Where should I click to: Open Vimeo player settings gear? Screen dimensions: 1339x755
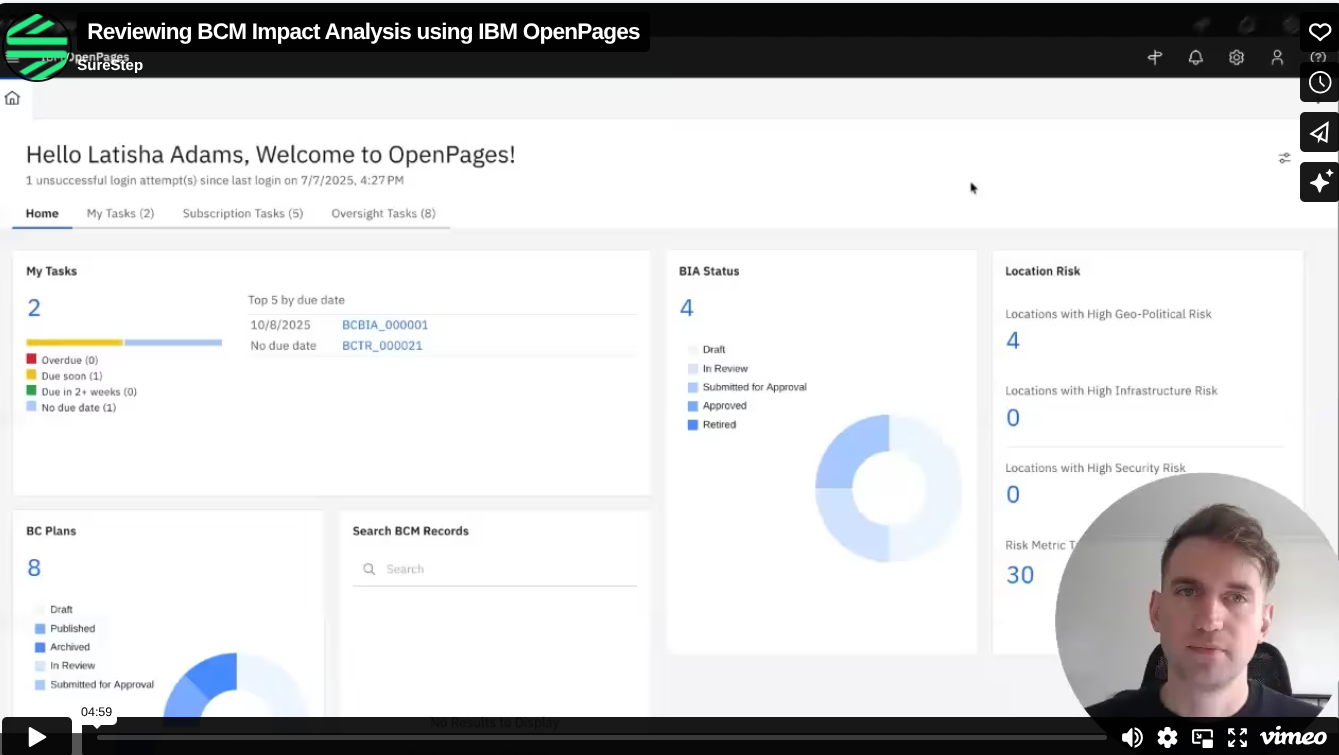click(x=1167, y=738)
